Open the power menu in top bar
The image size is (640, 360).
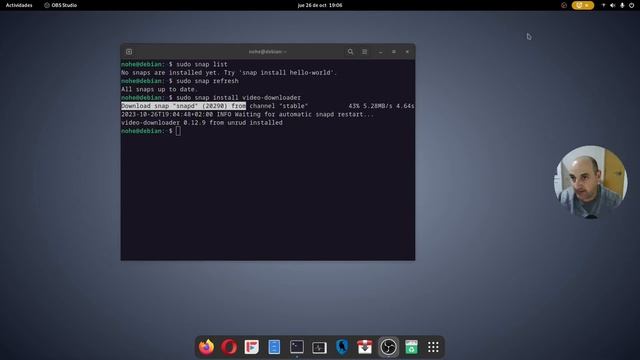[631, 5]
